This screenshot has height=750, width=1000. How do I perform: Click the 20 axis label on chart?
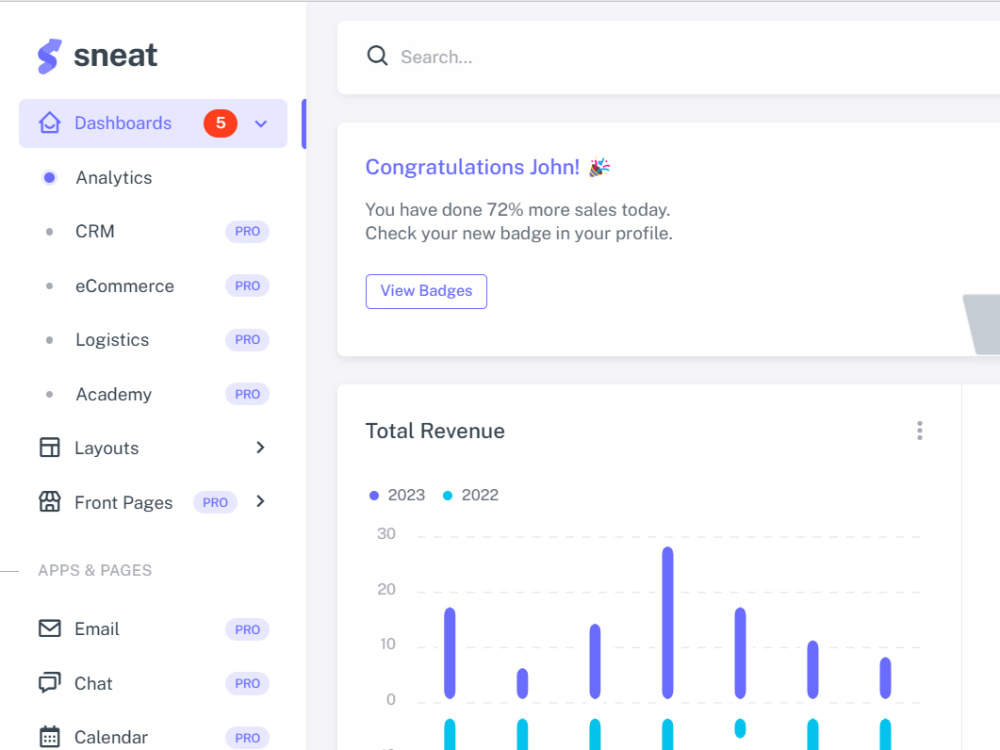point(386,589)
